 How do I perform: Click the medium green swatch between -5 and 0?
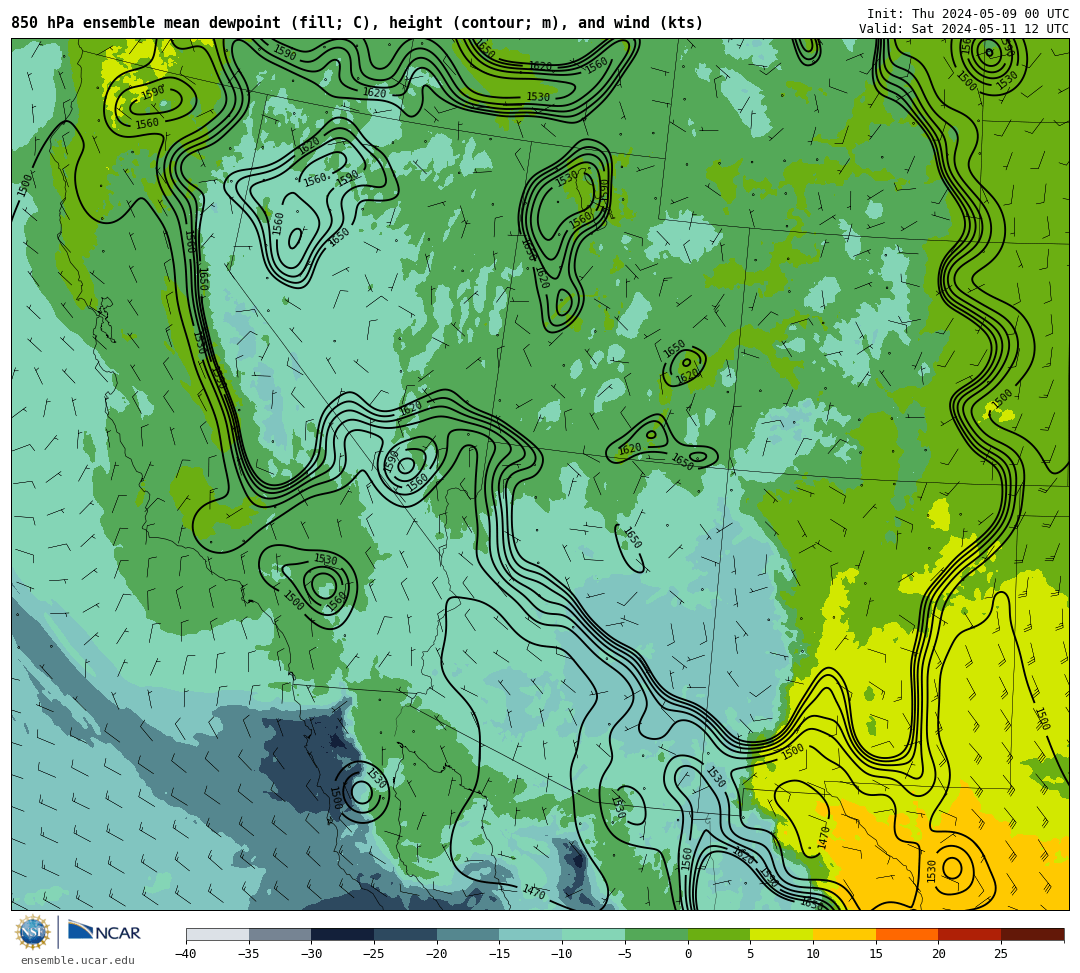tap(656, 934)
